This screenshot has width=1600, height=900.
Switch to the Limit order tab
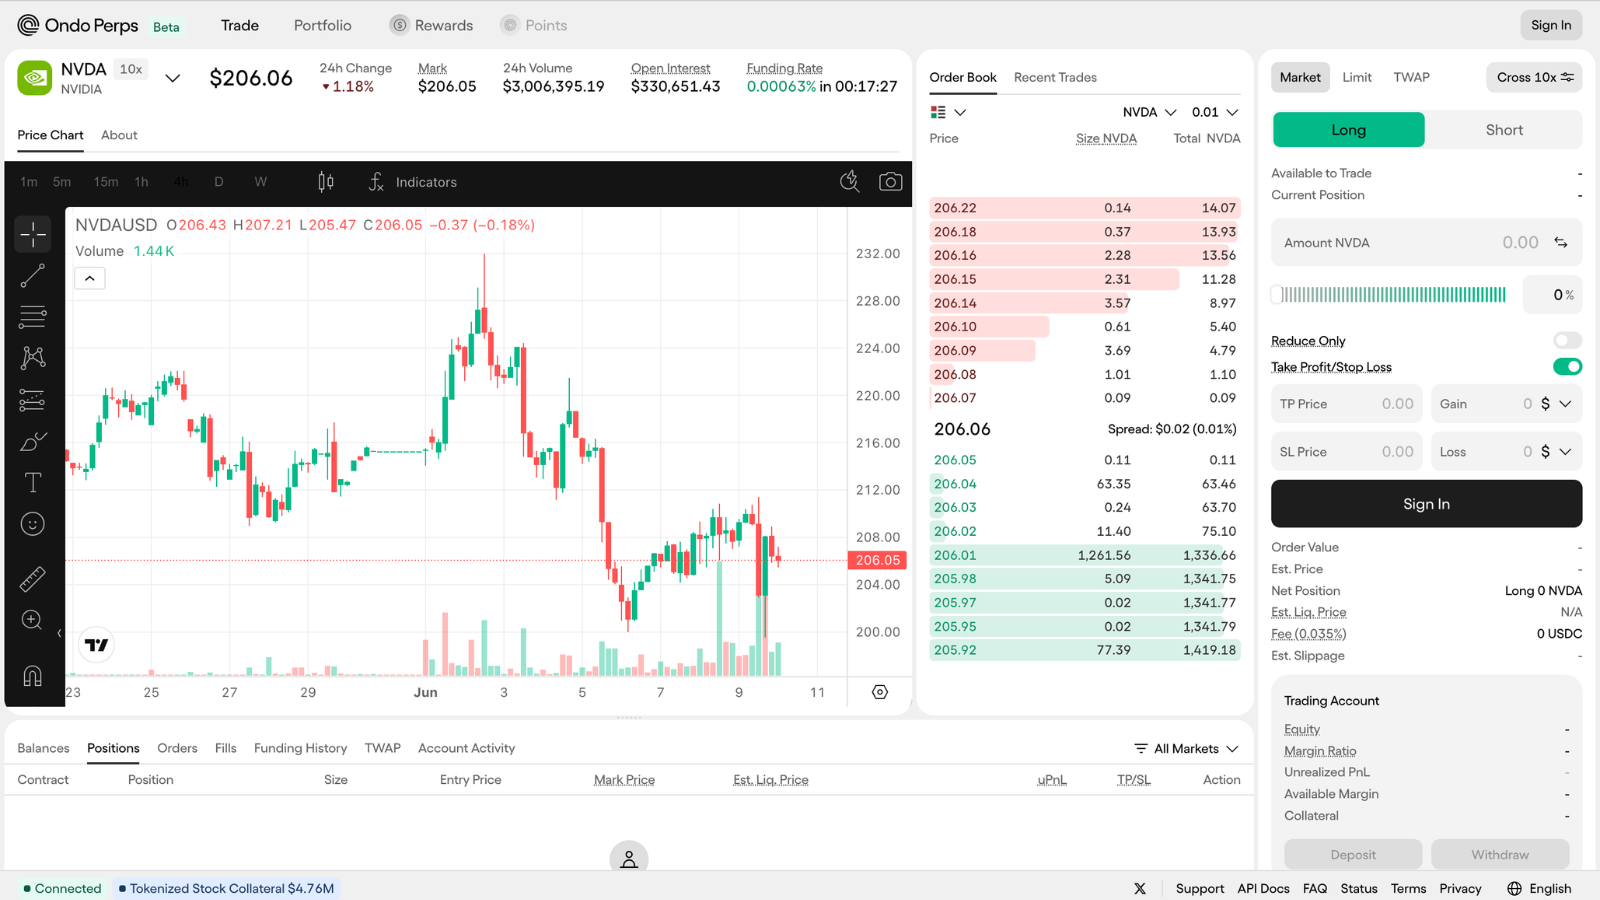[x=1357, y=77]
